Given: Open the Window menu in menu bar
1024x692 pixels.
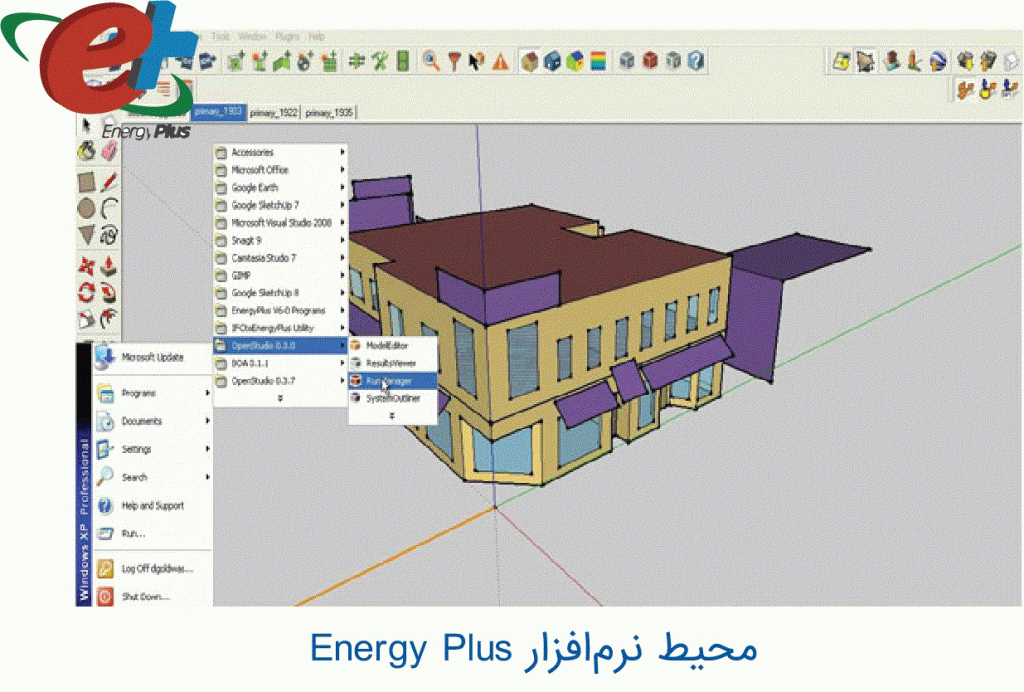Looking at the screenshot, I should tap(252, 37).
